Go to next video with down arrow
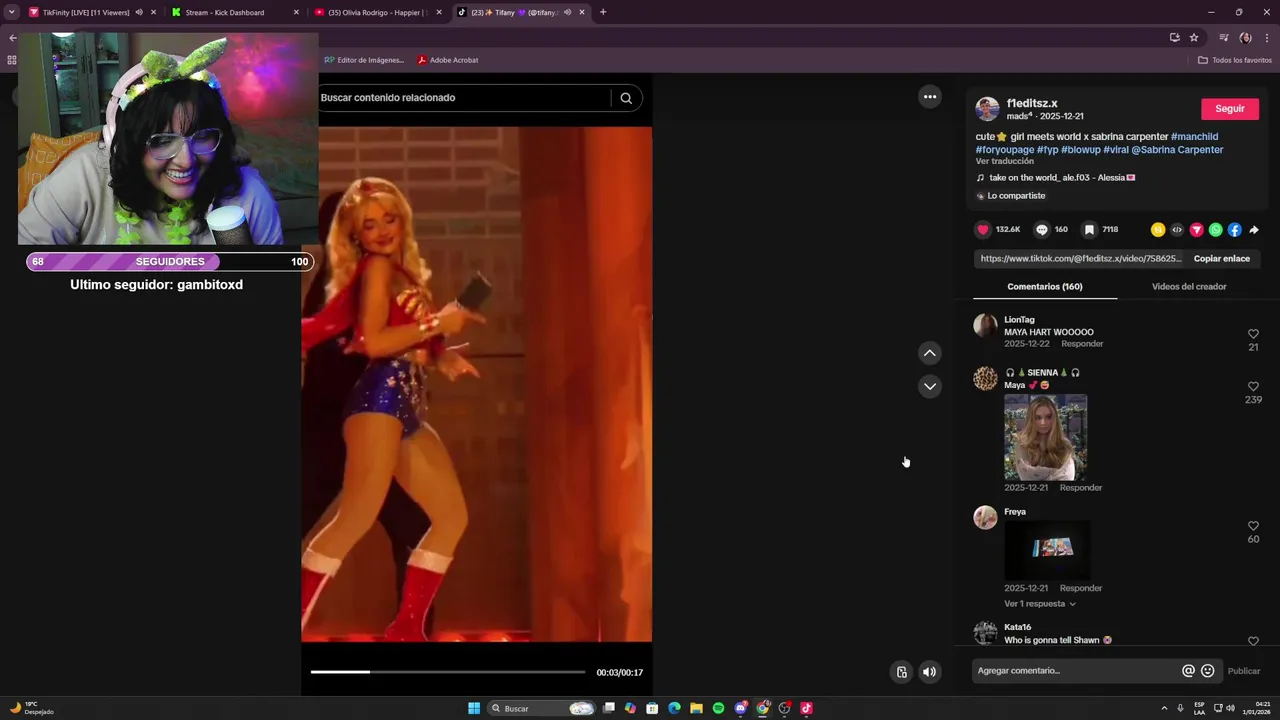Viewport: 1280px width, 720px height. click(x=930, y=386)
